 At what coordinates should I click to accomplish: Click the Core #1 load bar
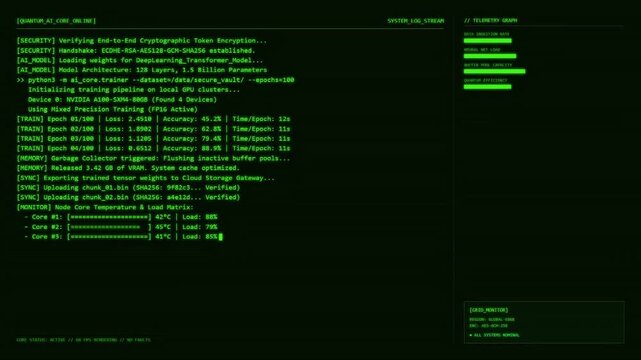pos(109,217)
